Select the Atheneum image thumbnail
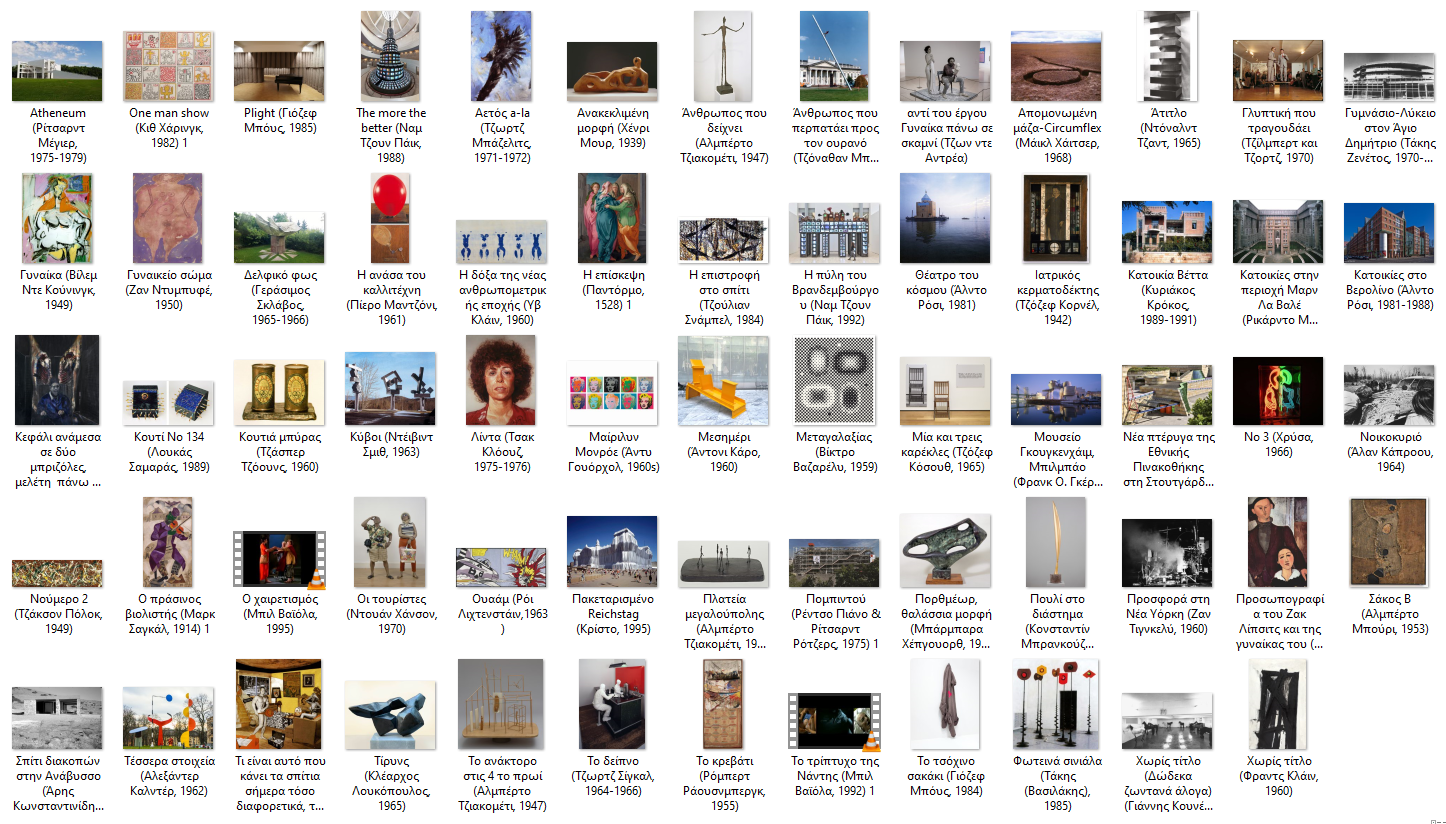The image size is (1446, 824). click(57, 71)
